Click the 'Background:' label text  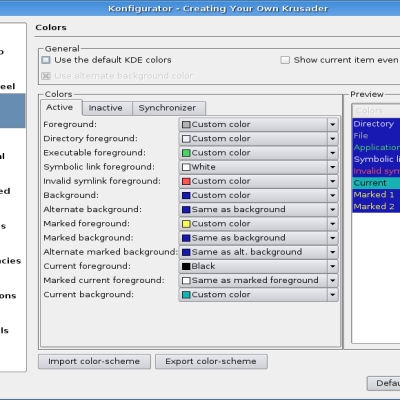71,195
